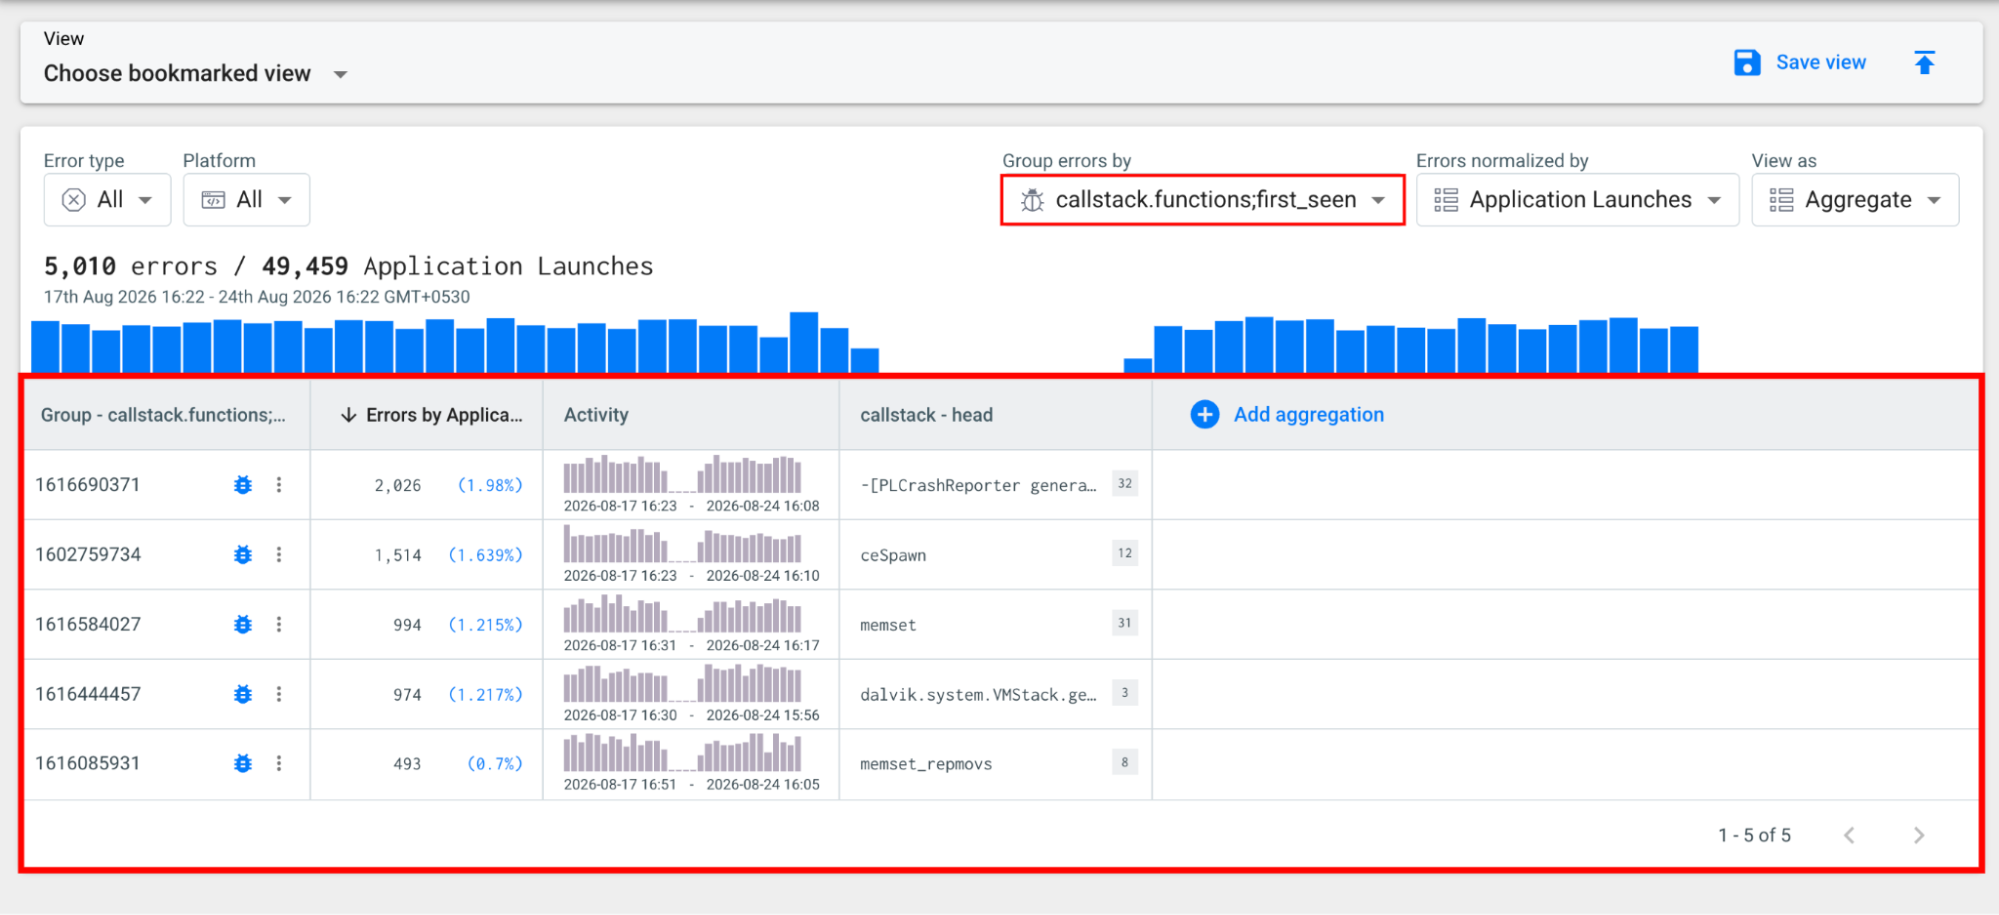This screenshot has width=1999, height=915.
Task: Click the upload arrow icon beside Save view
Action: point(1924,62)
